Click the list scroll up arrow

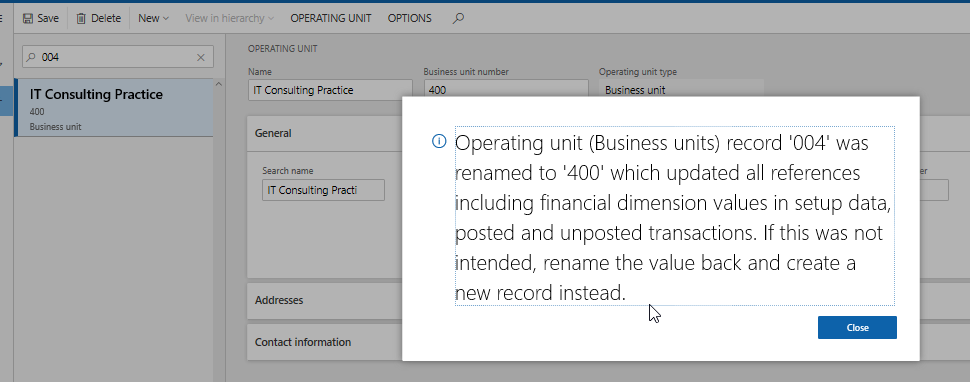218,85
